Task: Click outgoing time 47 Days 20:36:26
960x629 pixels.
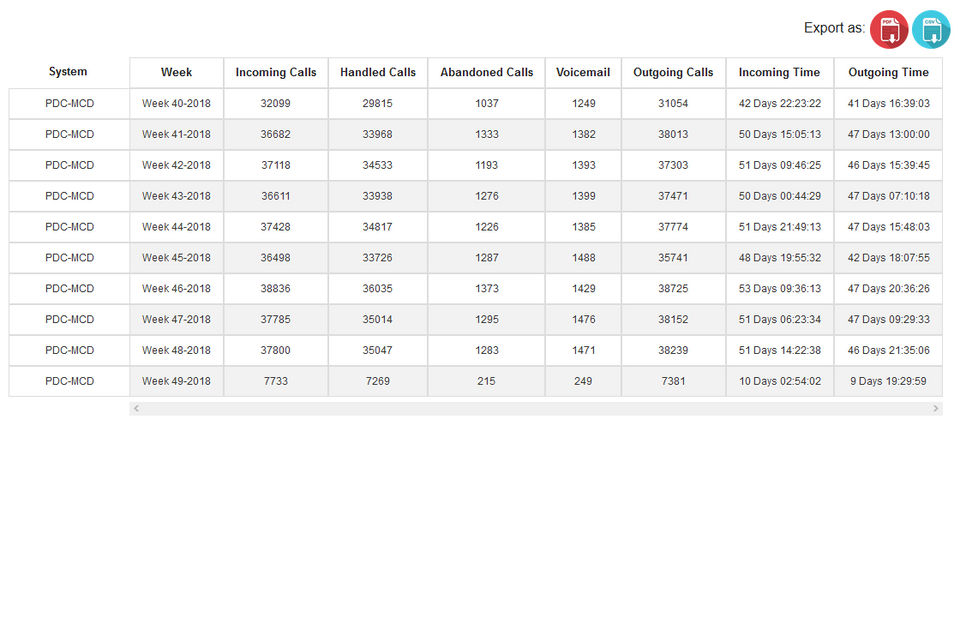Action: pyautogui.click(x=888, y=288)
